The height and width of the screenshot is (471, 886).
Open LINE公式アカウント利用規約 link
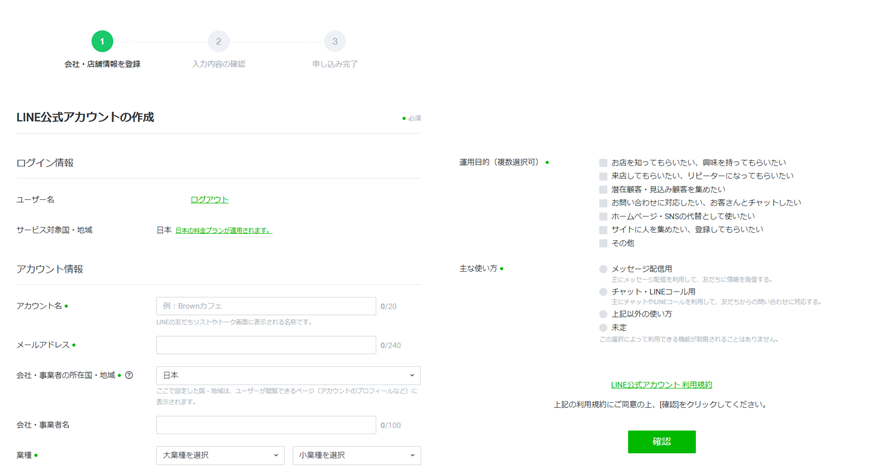(661, 385)
